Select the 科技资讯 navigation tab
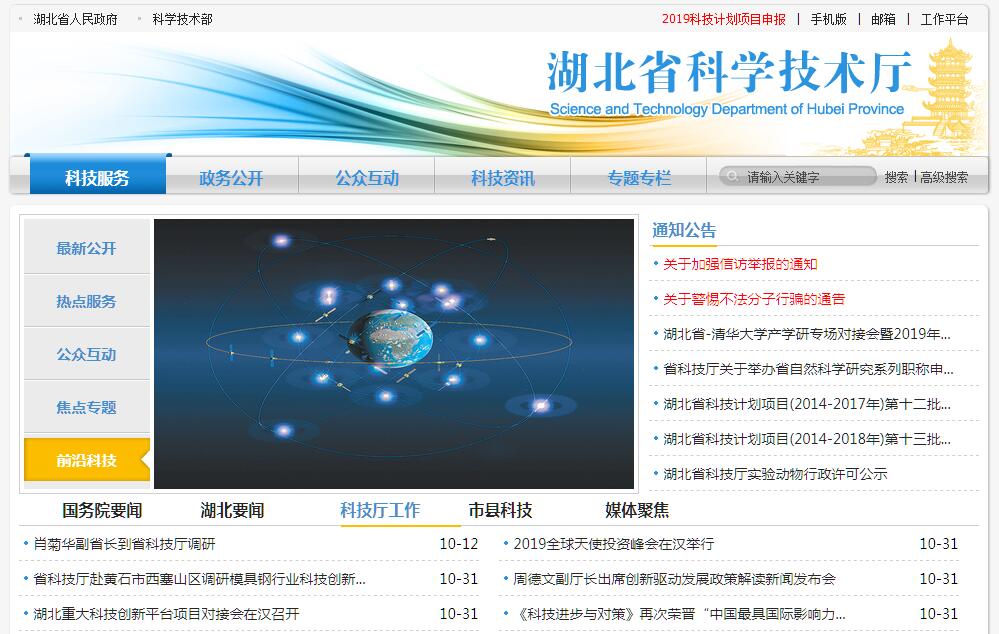The width and height of the screenshot is (999, 634). pyautogui.click(x=503, y=177)
